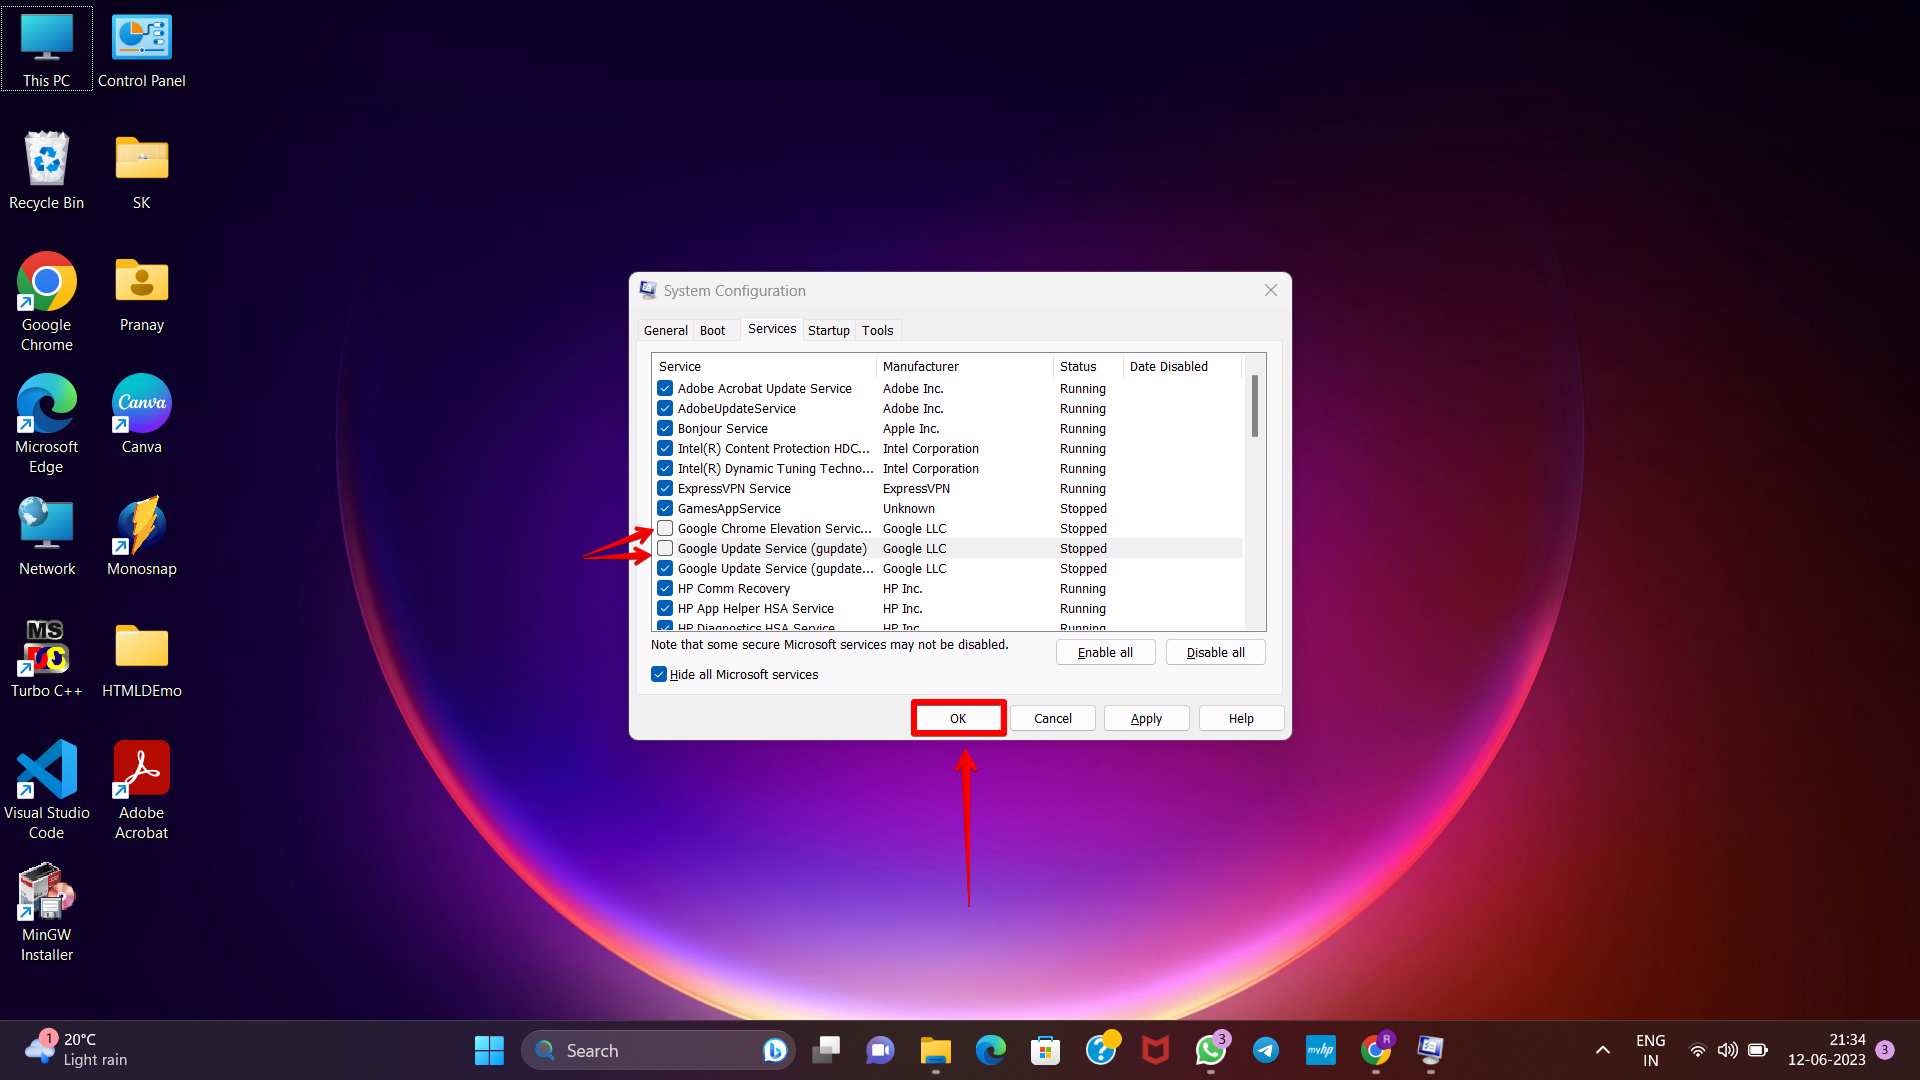The width and height of the screenshot is (1920, 1080).
Task: Uncheck AdobeUpdateService checkbox
Action: pyautogui.click(x=665, y=408)
